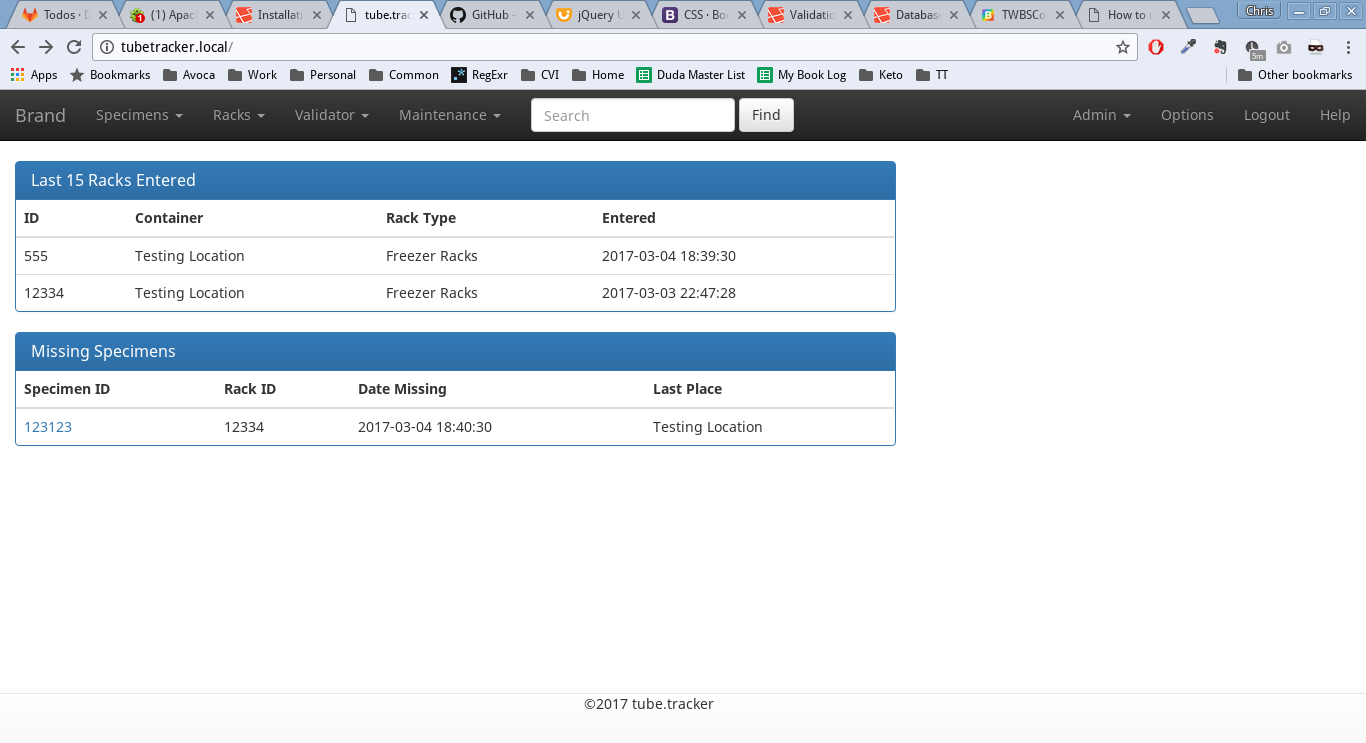
Task: Expand the Specimens dropdown menu
Action: 139,115
